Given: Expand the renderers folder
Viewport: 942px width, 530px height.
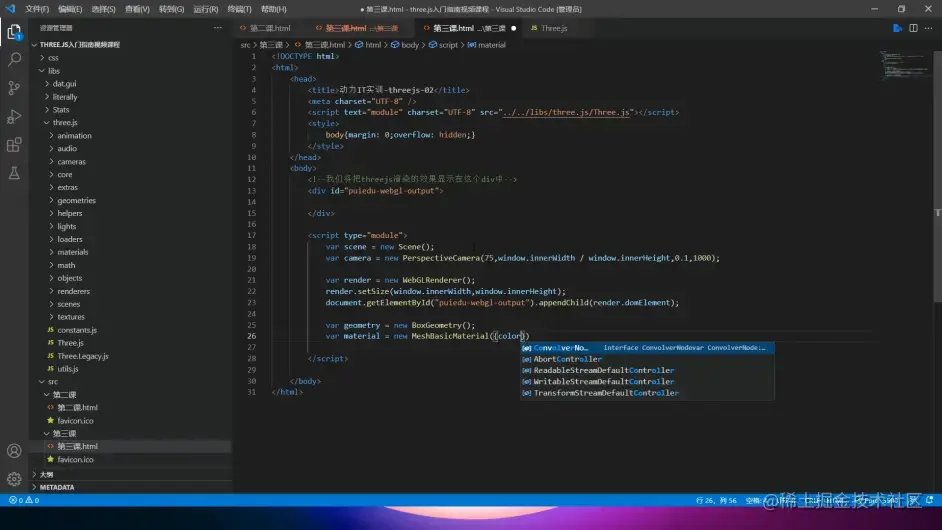Looking at the screenshot, I should pyautogui.click(x=73, y=291).
